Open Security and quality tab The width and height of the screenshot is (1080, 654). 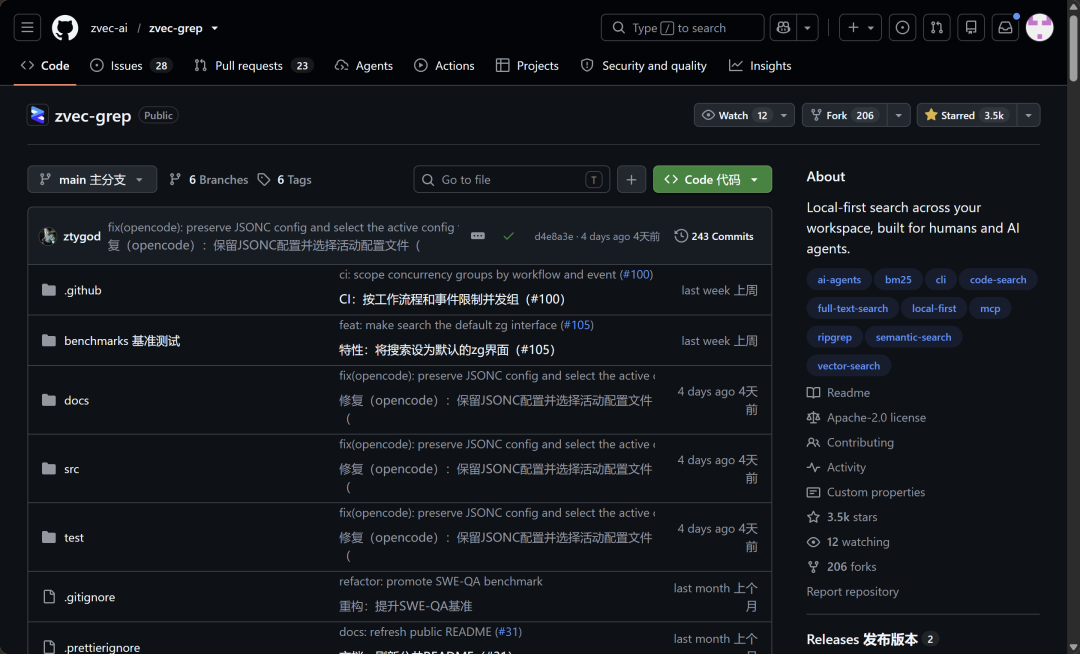click(x=644, y=65)
